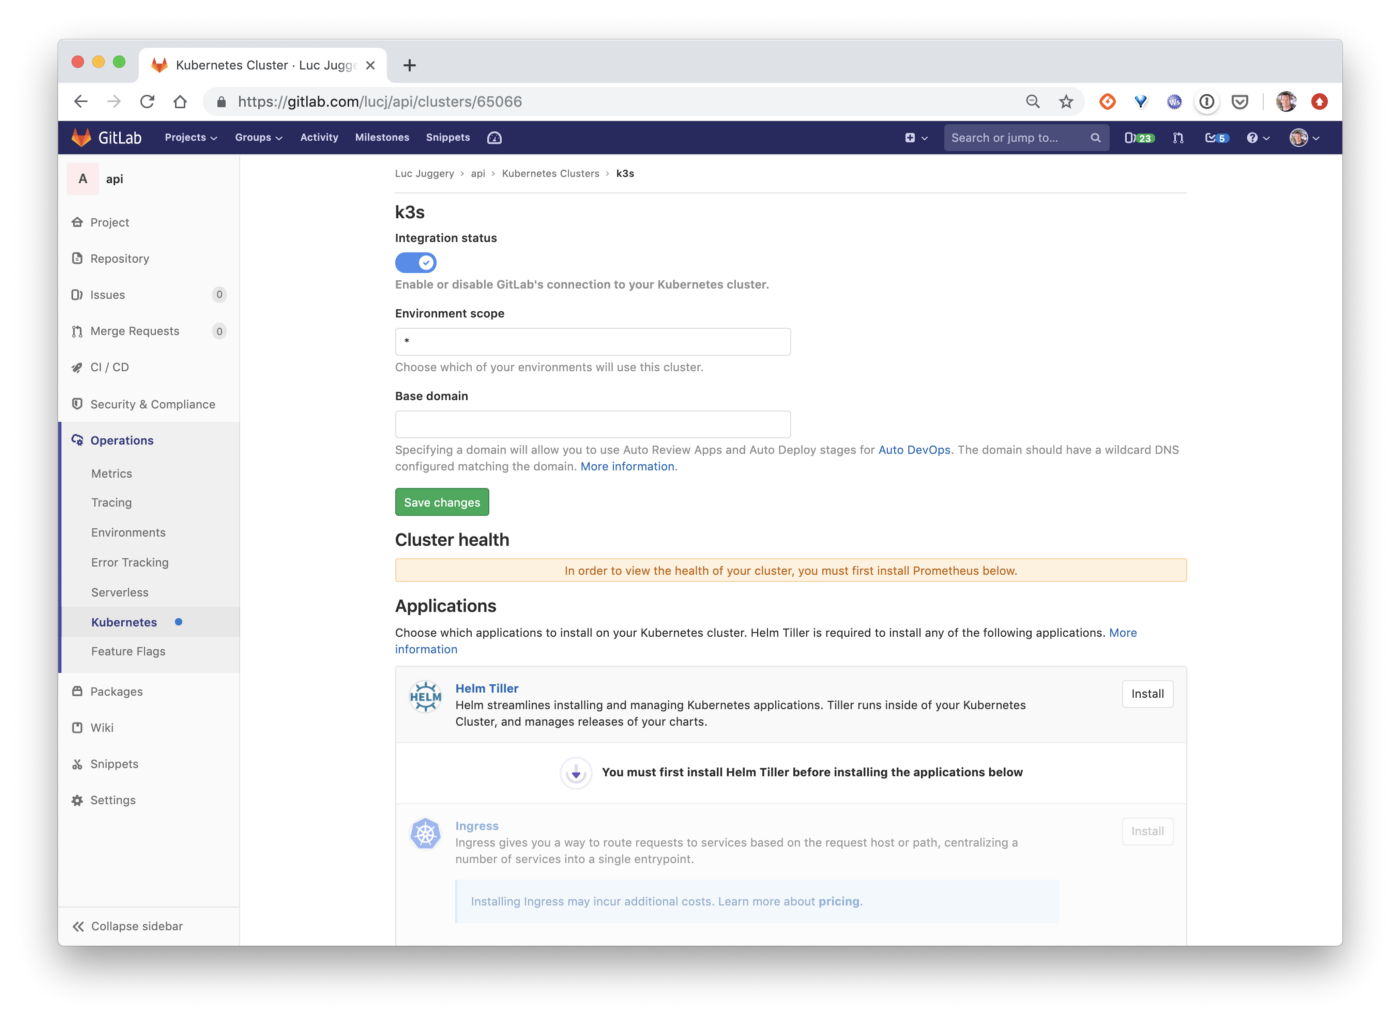Toggle the Integration status switch
1400x1022 pixels.
pyautogui.click(x=416, y=262)
